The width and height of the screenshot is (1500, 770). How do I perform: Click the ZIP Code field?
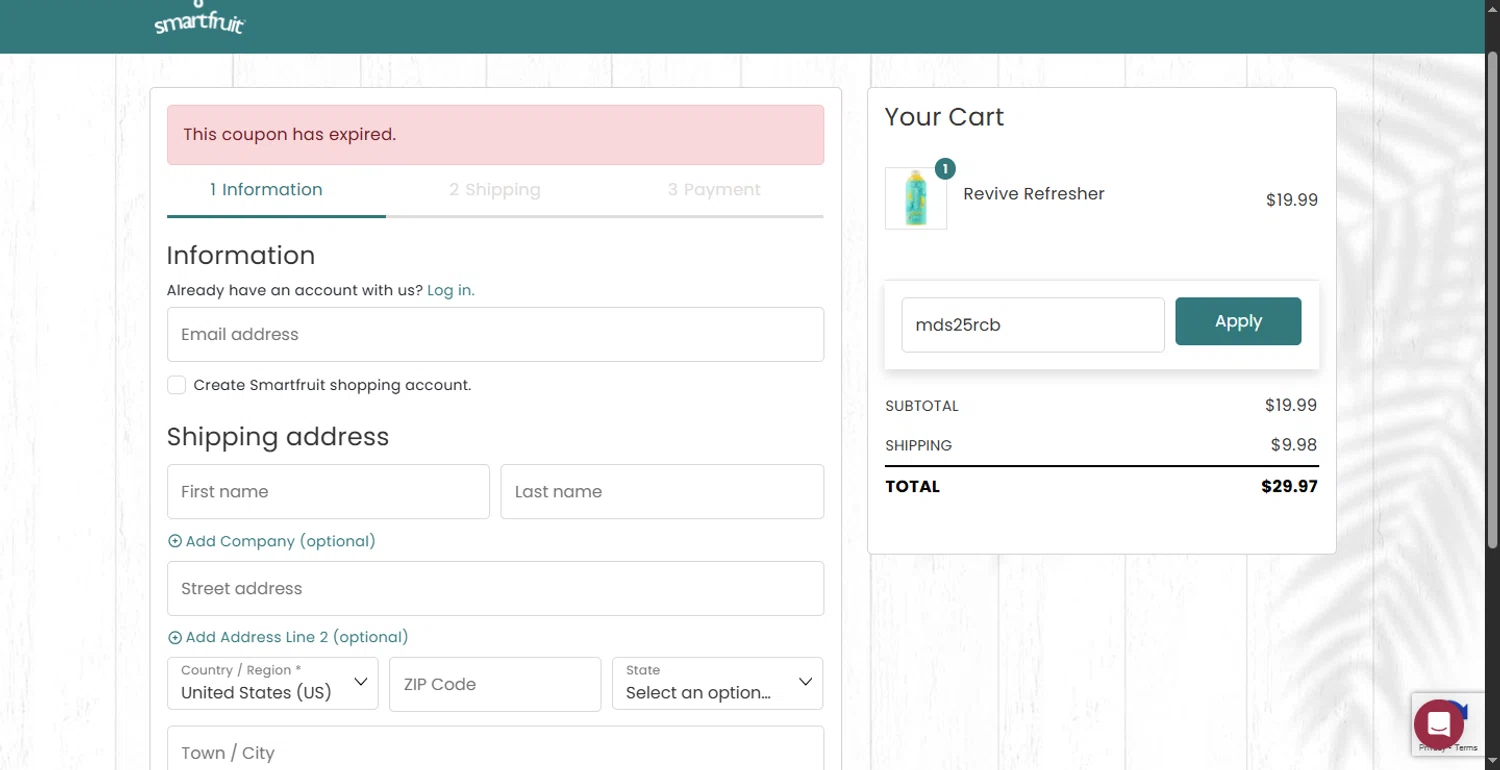pyautogui.click(x=495, y=684)
